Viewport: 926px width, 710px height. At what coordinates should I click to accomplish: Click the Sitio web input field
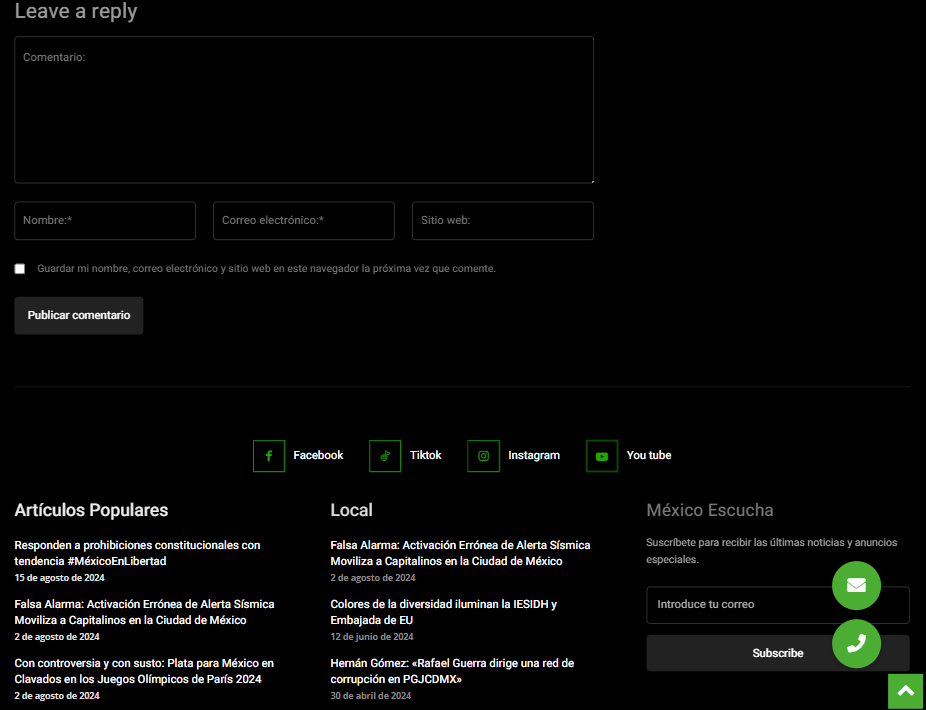tap(503, 221)
